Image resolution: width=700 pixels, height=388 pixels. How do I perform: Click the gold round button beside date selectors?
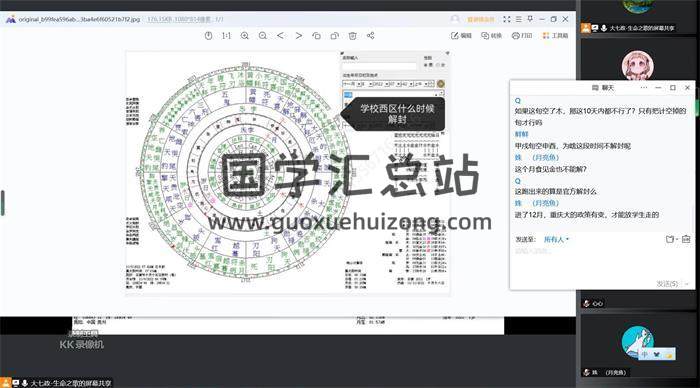click(441, 84)
